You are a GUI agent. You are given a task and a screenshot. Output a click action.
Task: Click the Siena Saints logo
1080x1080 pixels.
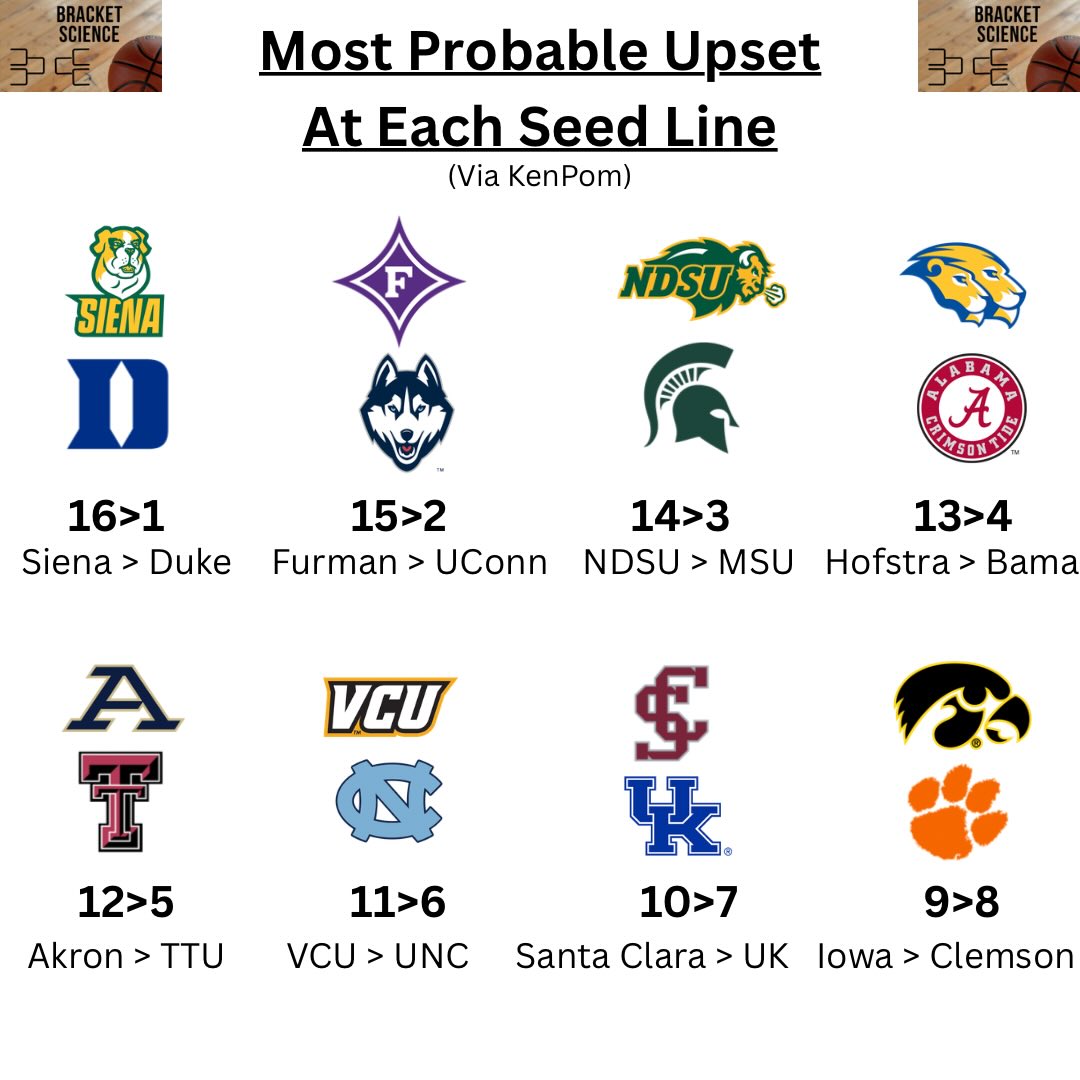coord(115,282)
